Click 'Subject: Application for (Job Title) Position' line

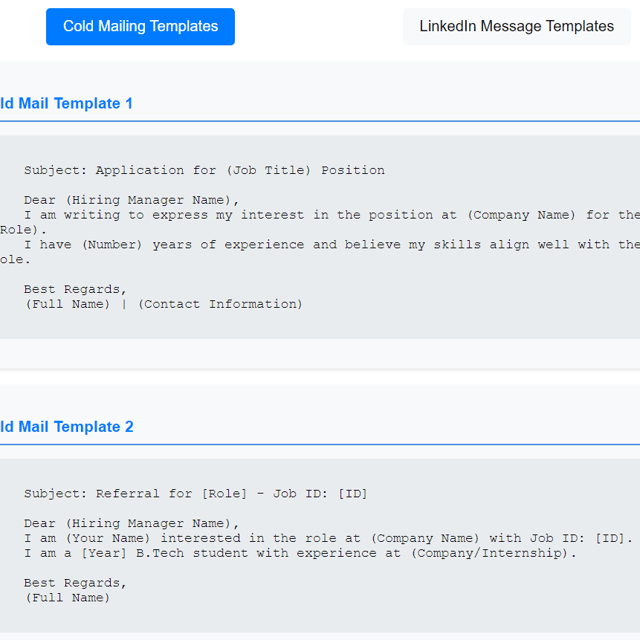[x=204, y=170]
